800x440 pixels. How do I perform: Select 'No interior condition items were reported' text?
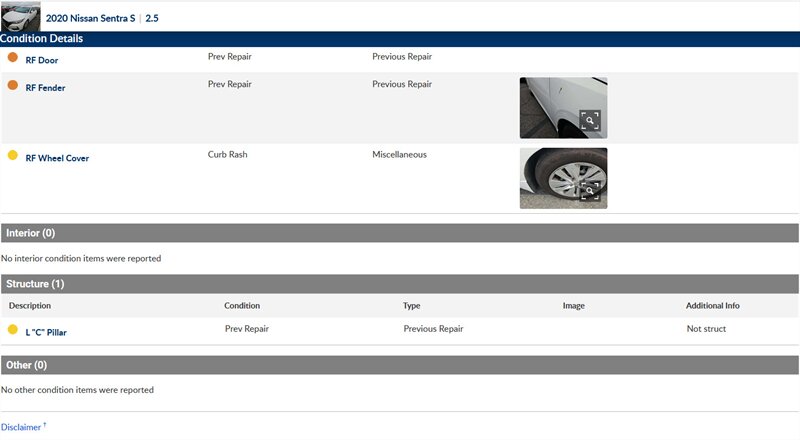click(x=81, y=258)
